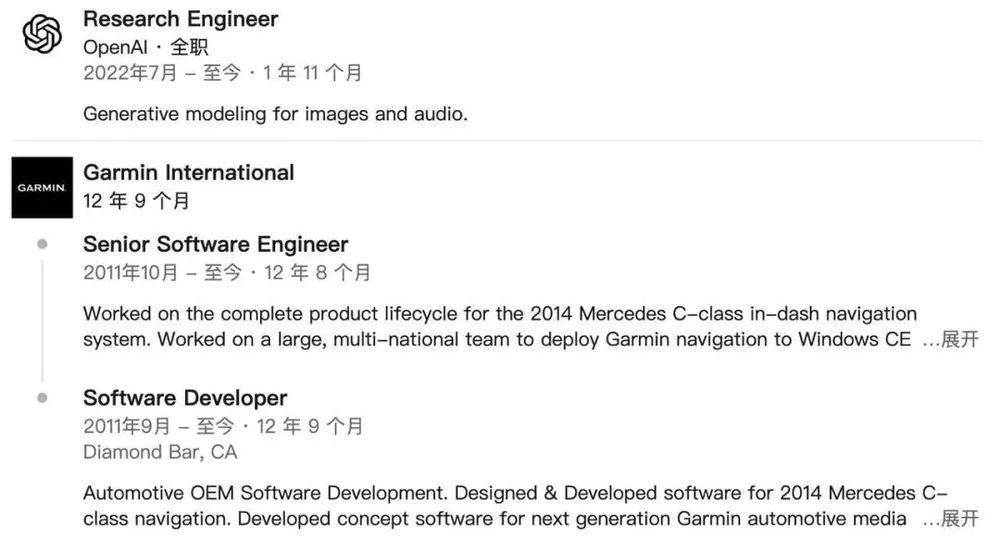Click the vertical timeline line between Garmin roles
The image size is (1000, 552).
click(42, 320)
